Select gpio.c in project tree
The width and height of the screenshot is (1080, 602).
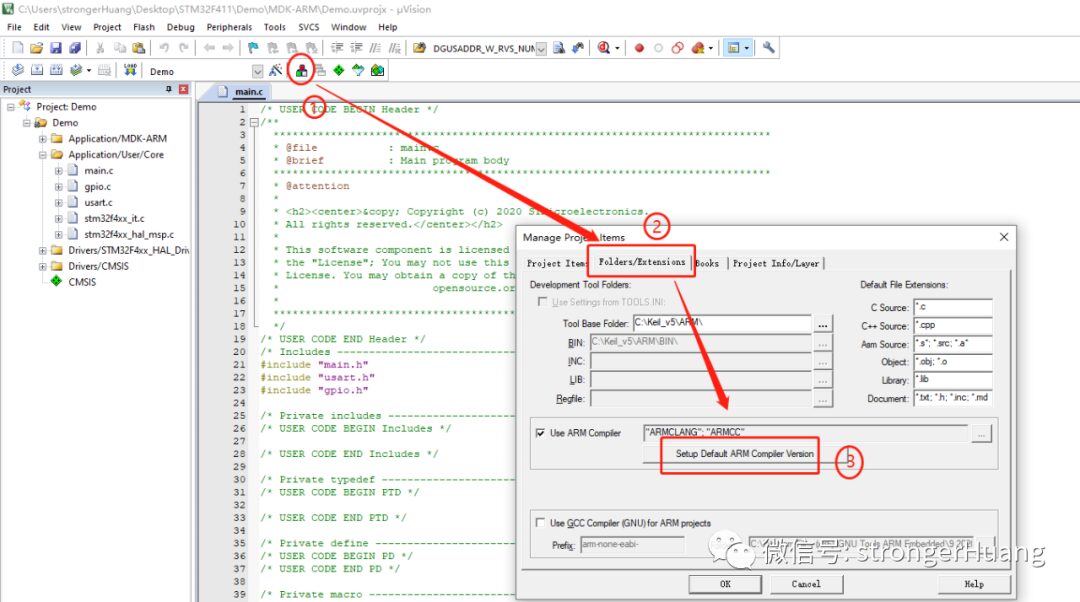point(97,187)
